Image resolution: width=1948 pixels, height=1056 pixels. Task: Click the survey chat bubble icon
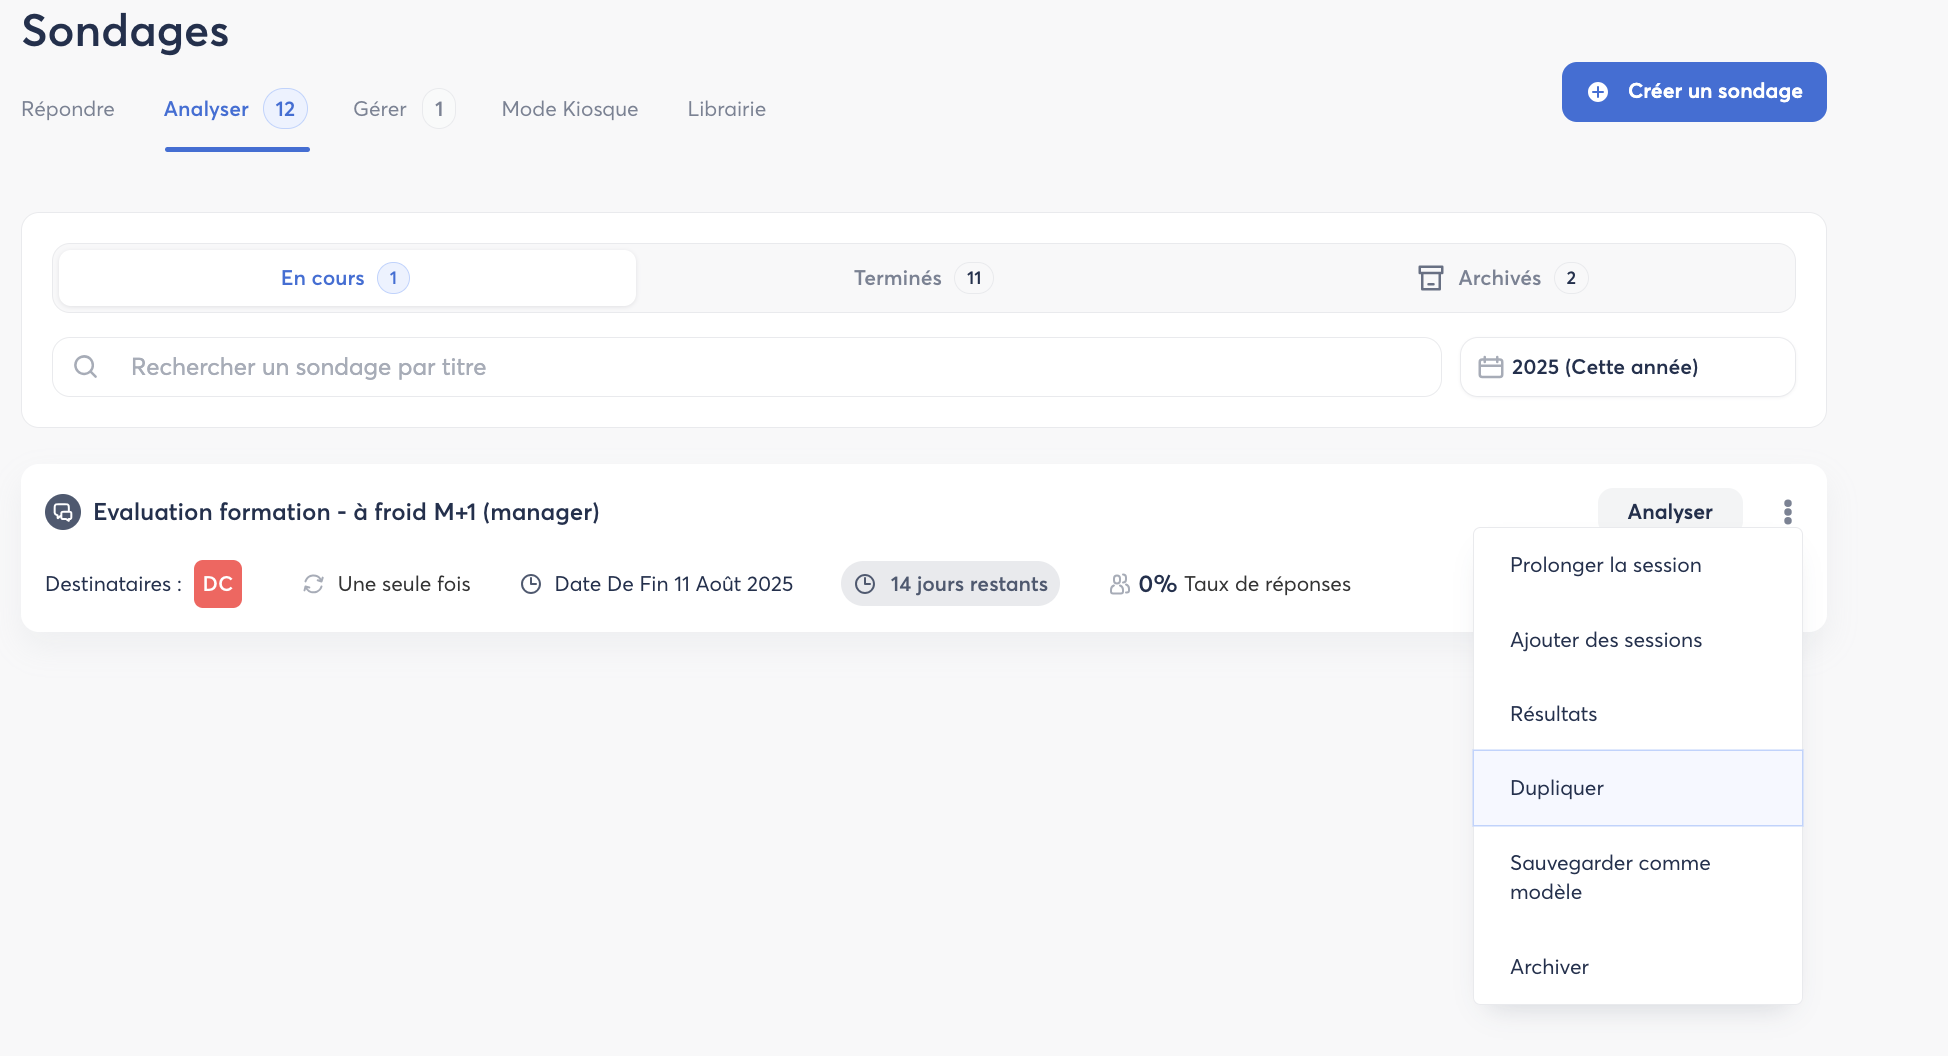(x=63, y=512)
